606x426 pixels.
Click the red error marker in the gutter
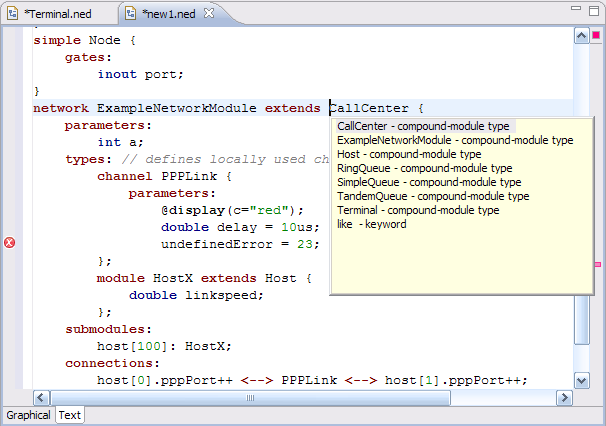tap(10, 243)
